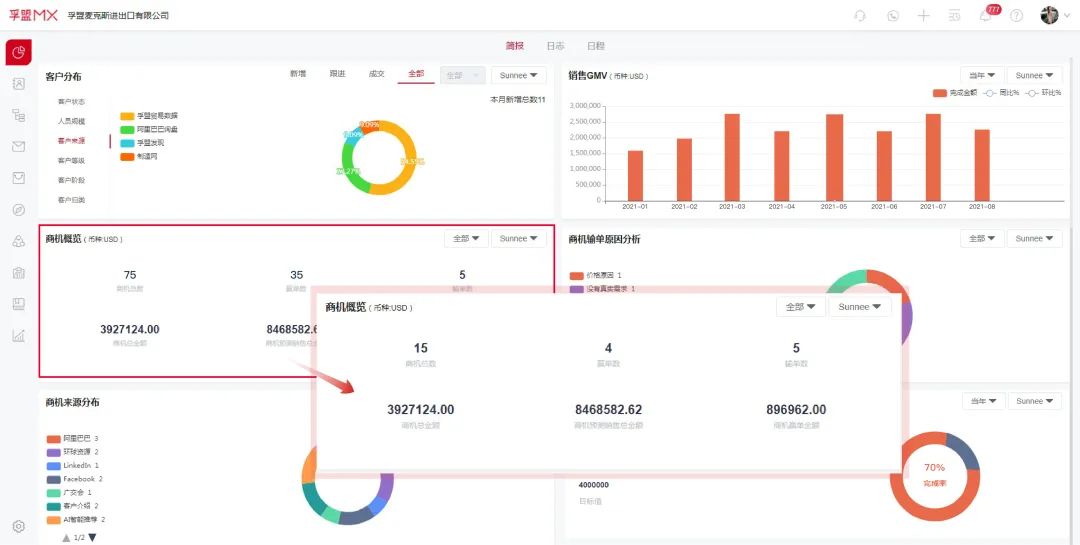1080x545 pixels.
Task: Toggle 价格原因 legend entry
Action: 596,276
